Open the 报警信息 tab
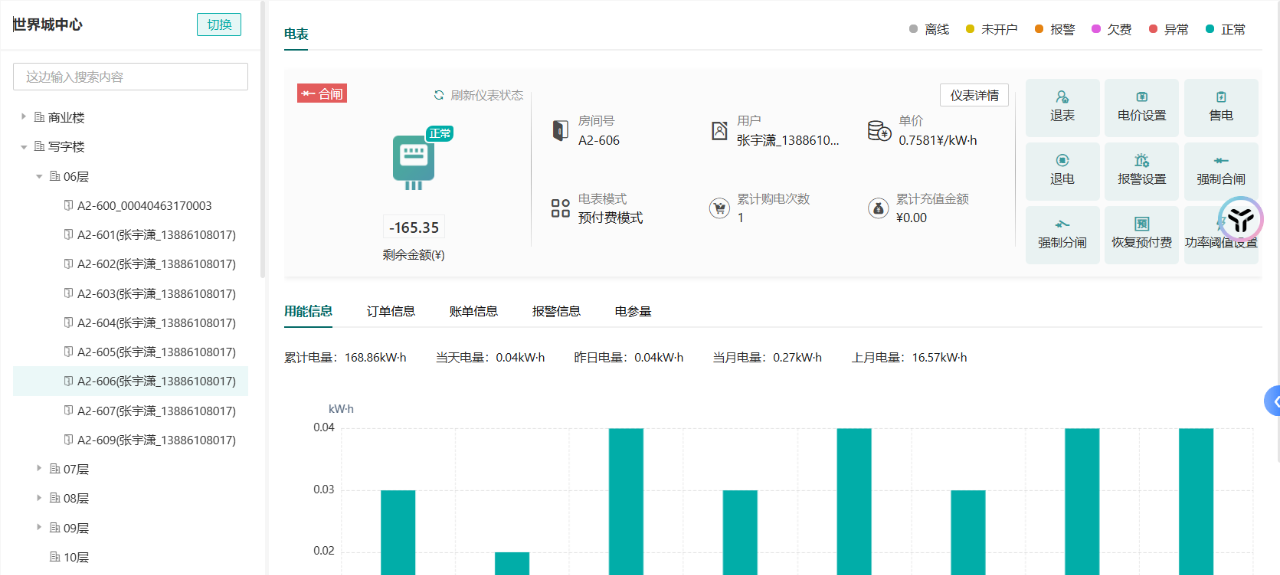 point(556,311)
